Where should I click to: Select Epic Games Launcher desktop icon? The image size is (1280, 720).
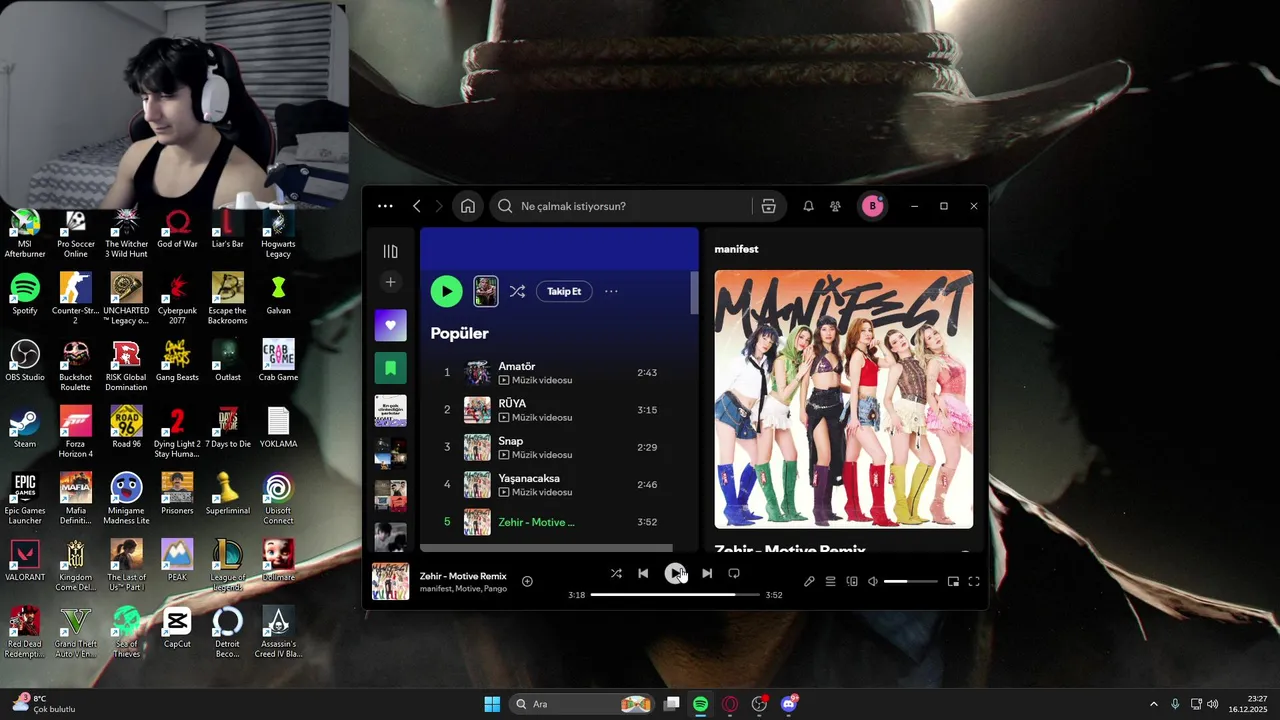click(25, 498)
